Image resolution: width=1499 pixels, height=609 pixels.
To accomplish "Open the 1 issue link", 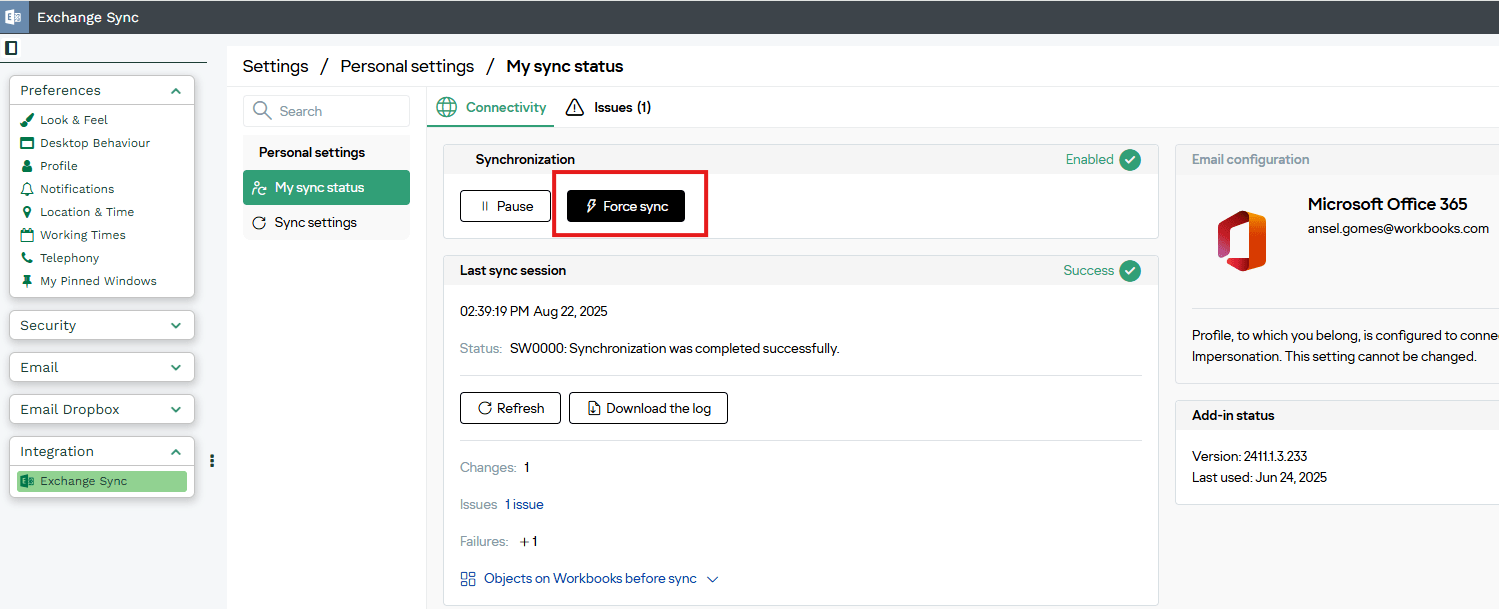I will 524,505.
